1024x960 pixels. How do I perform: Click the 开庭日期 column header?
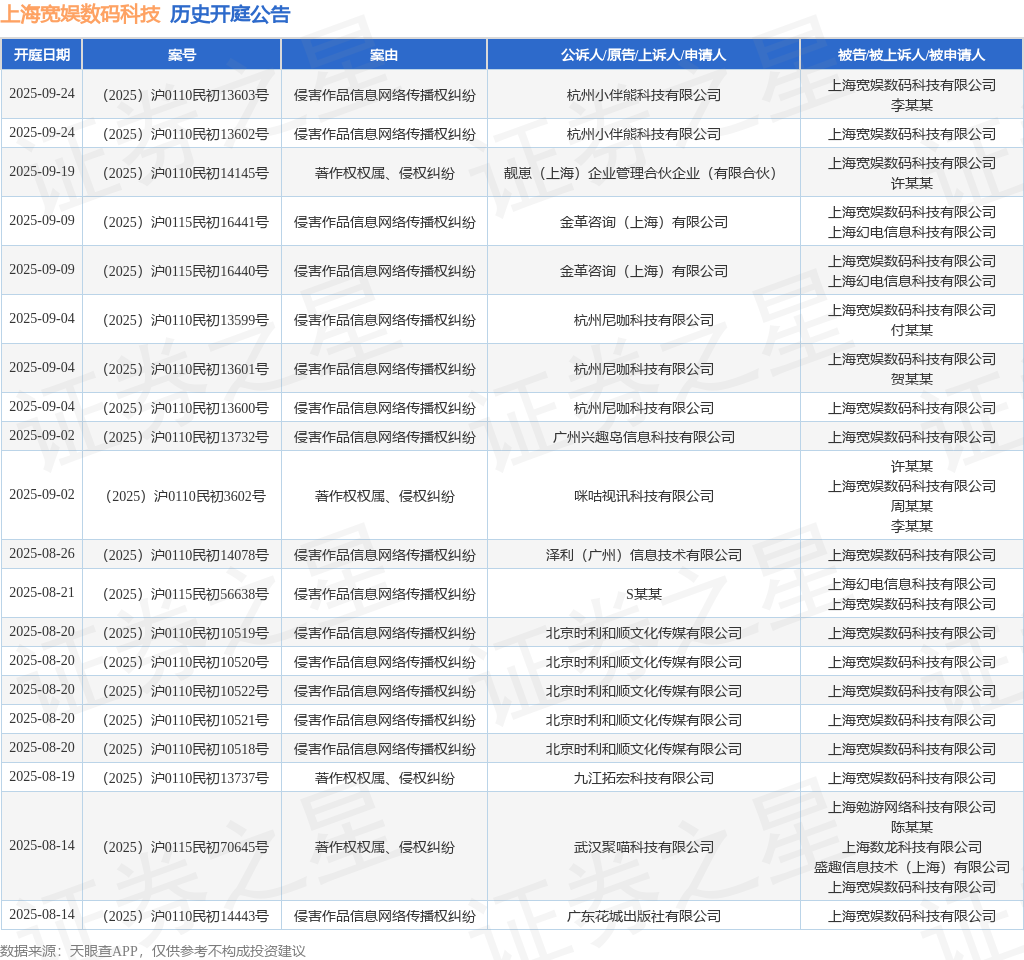[x=42, y=55]
